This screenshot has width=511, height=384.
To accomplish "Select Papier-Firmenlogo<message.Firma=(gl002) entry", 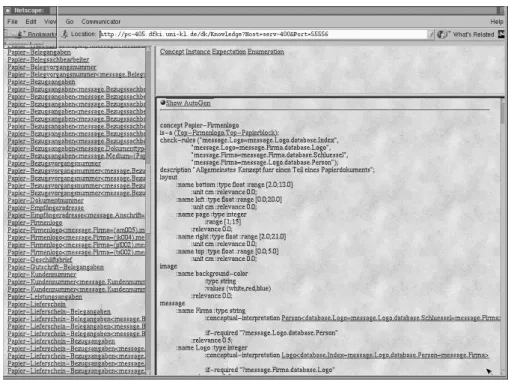I will pos(76,245).
